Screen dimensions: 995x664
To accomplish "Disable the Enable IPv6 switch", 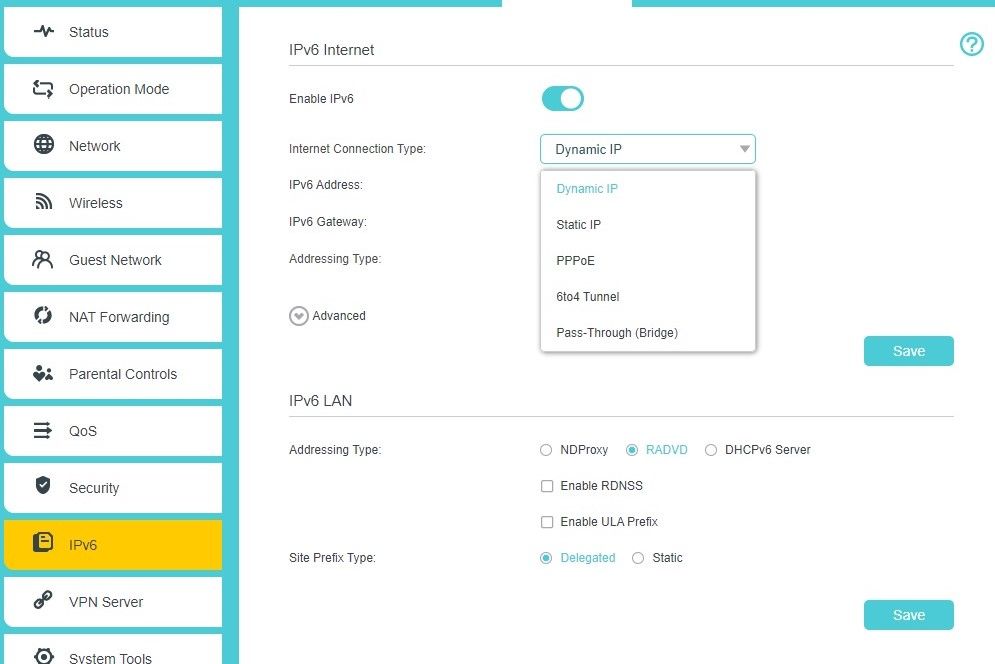I will 562,98.
